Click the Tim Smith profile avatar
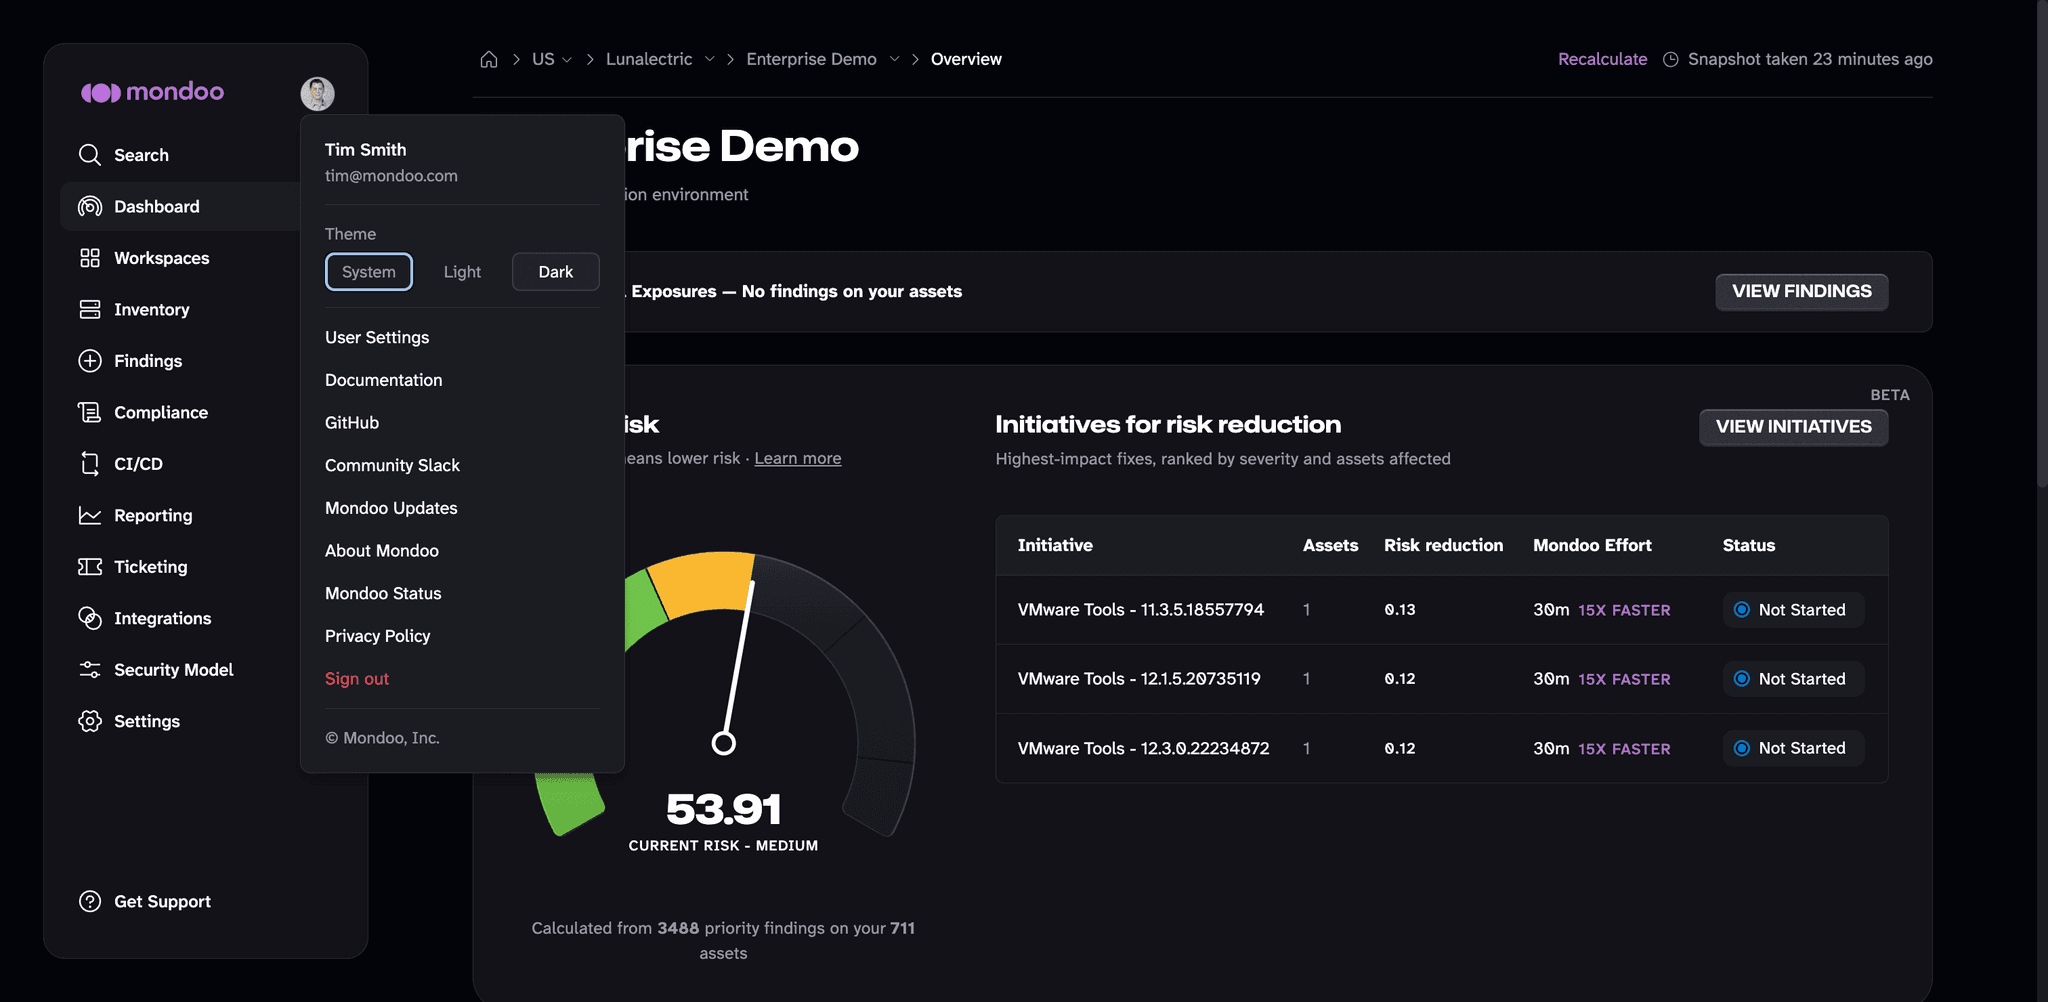The width and height of the screenshot is (2048, 1002). (x=318, y=94)
